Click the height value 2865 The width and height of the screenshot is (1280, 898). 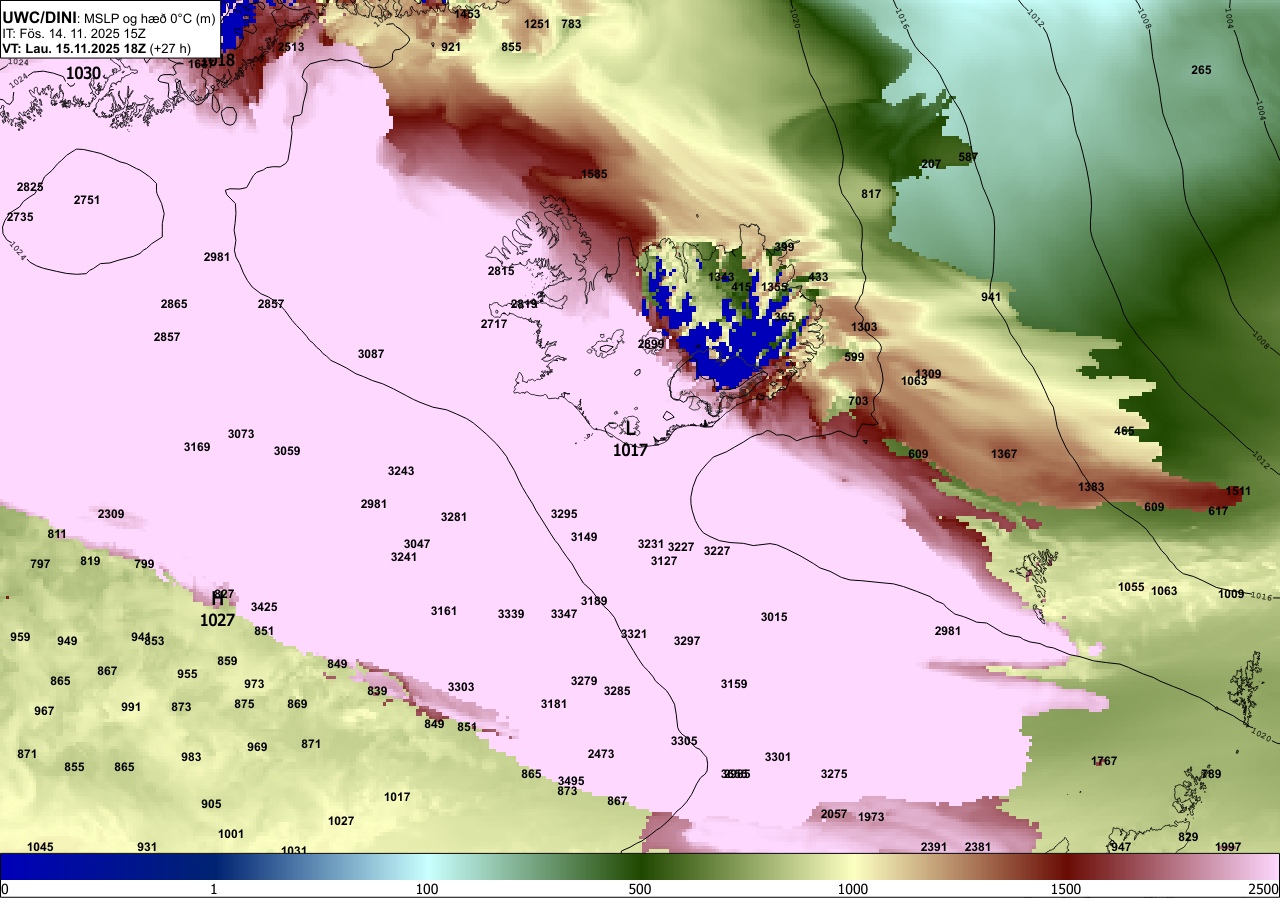[x=174, y=304]
